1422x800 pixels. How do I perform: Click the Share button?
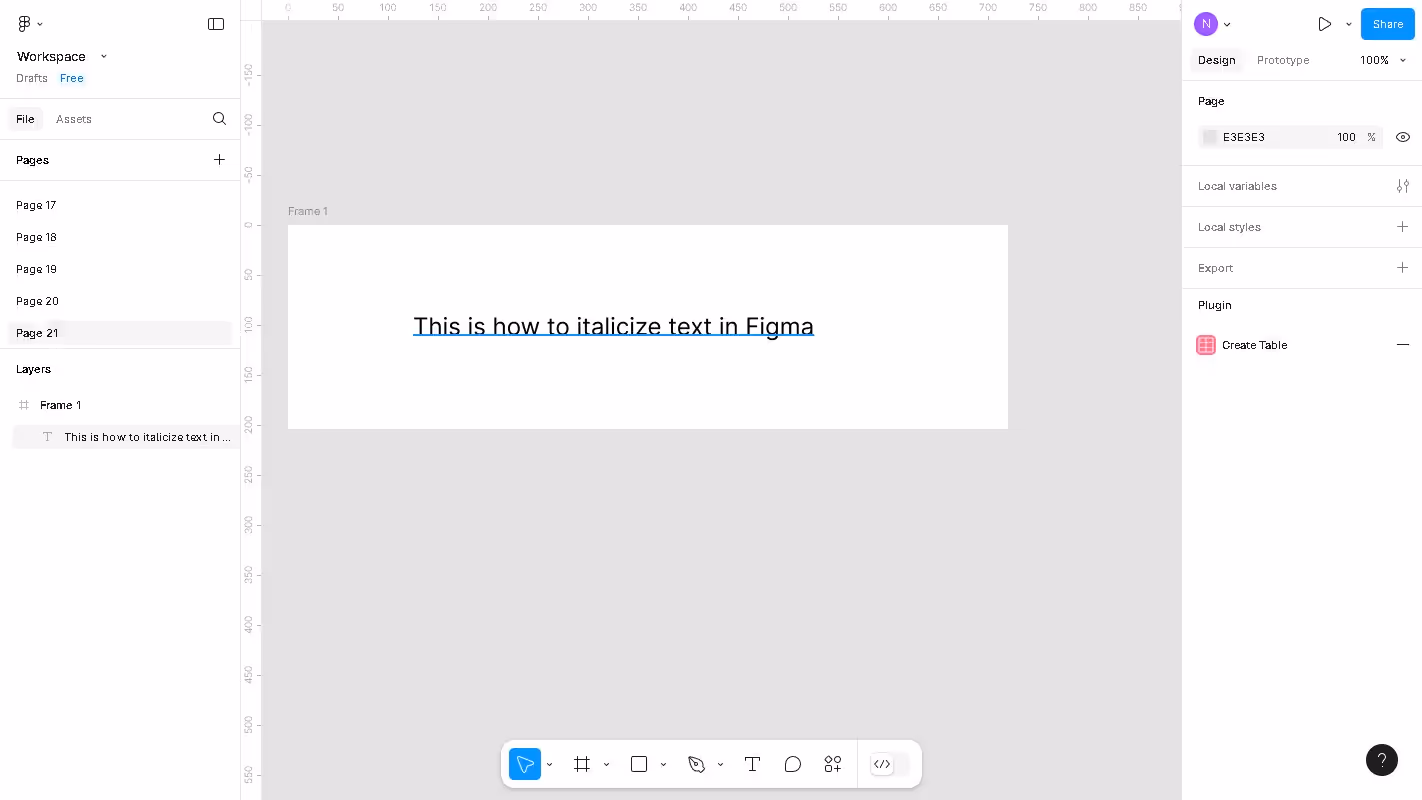(1388, 24)
